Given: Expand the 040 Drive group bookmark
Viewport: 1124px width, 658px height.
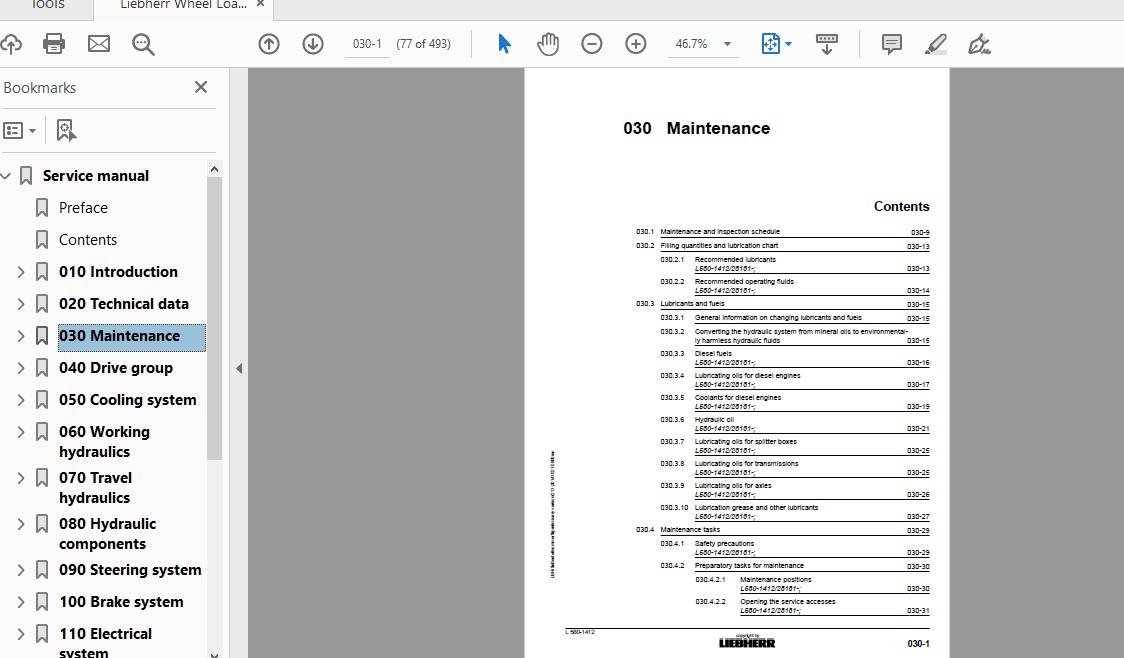Looking at the screenshot, I should point(20,367).
